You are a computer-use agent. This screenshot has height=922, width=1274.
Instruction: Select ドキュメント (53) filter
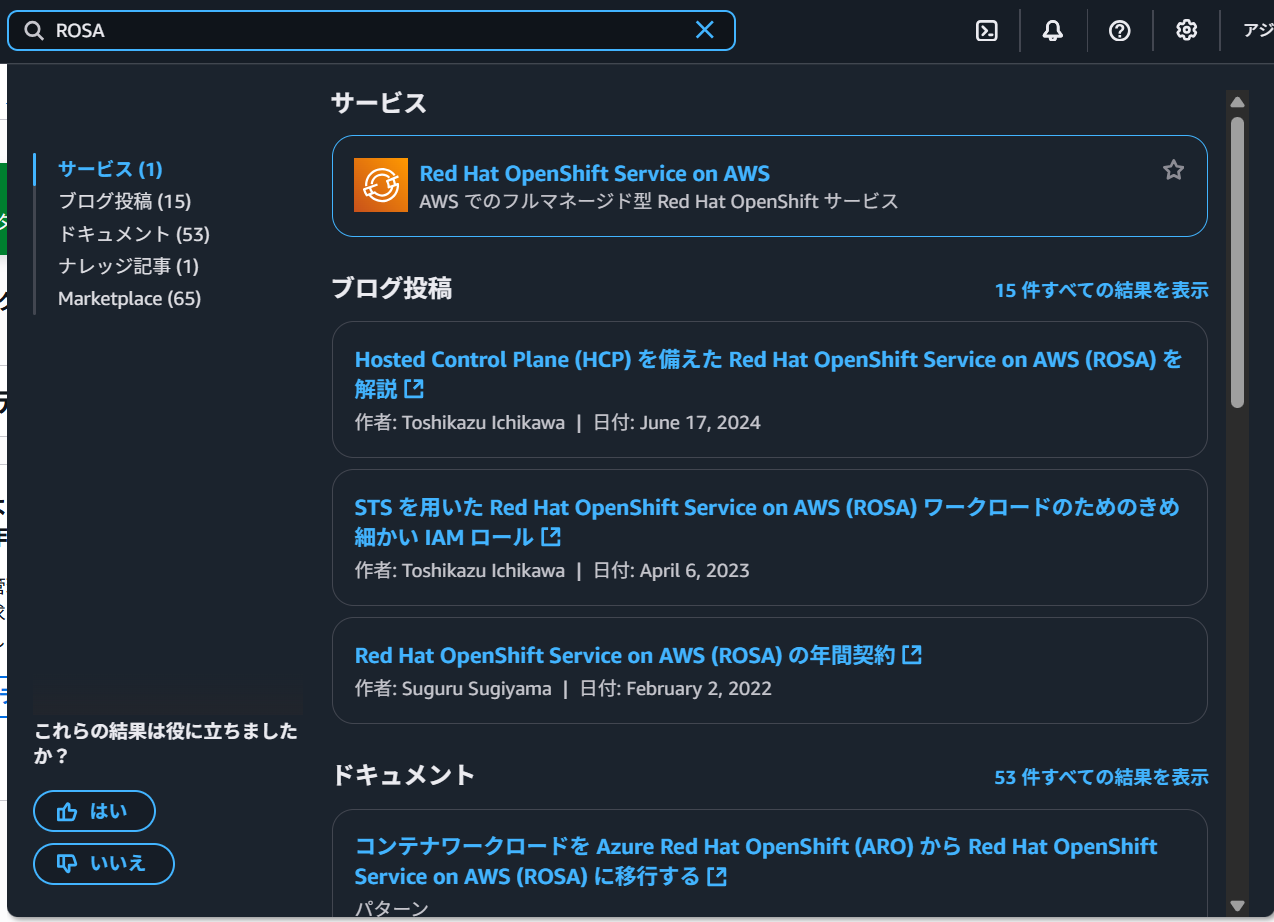134,234
